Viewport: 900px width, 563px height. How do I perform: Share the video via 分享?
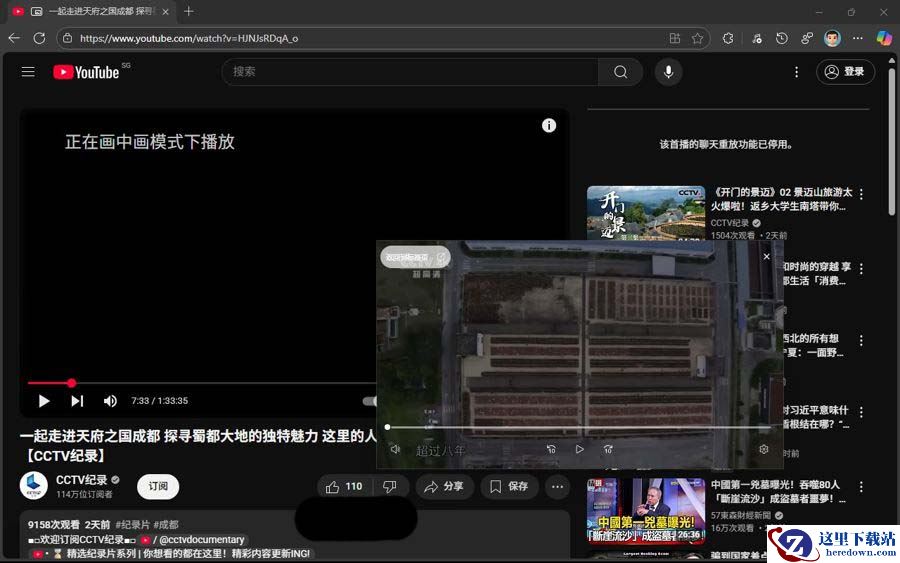444,487
